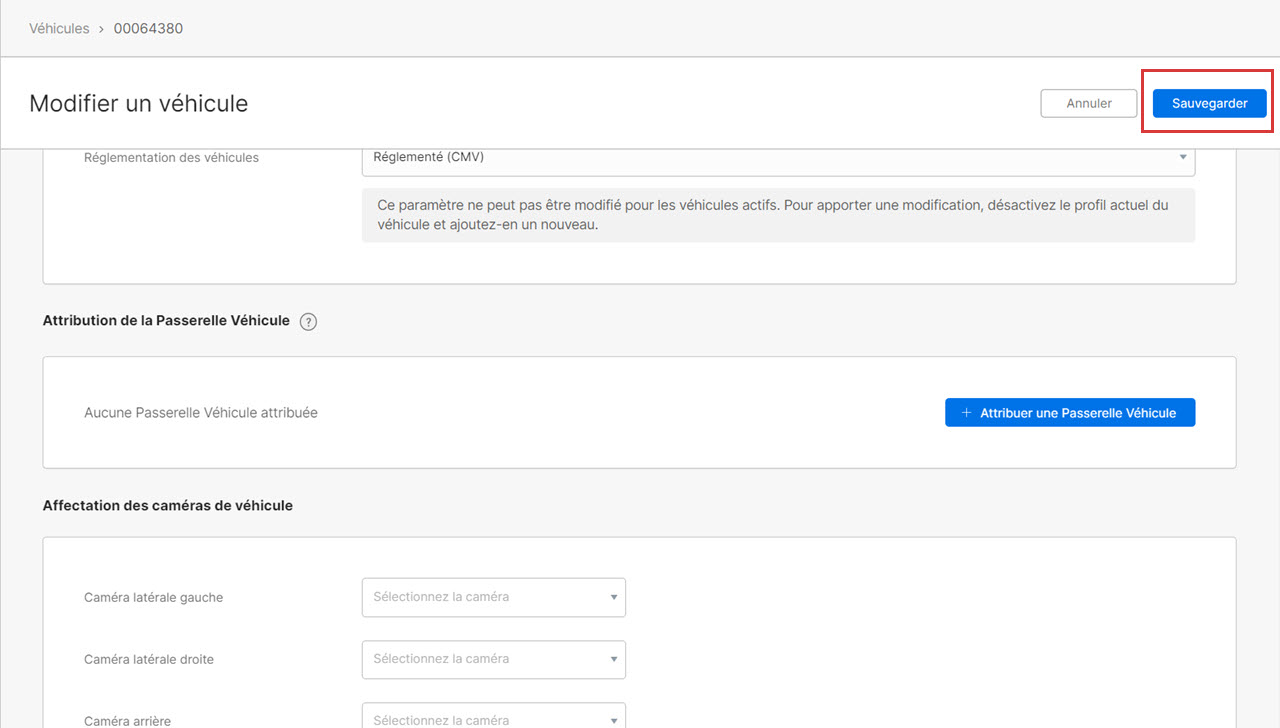Expand the Caméra arrière dropdown arrow
Image resolution: width=1280 pixels, height=728 pixels.
613,718
